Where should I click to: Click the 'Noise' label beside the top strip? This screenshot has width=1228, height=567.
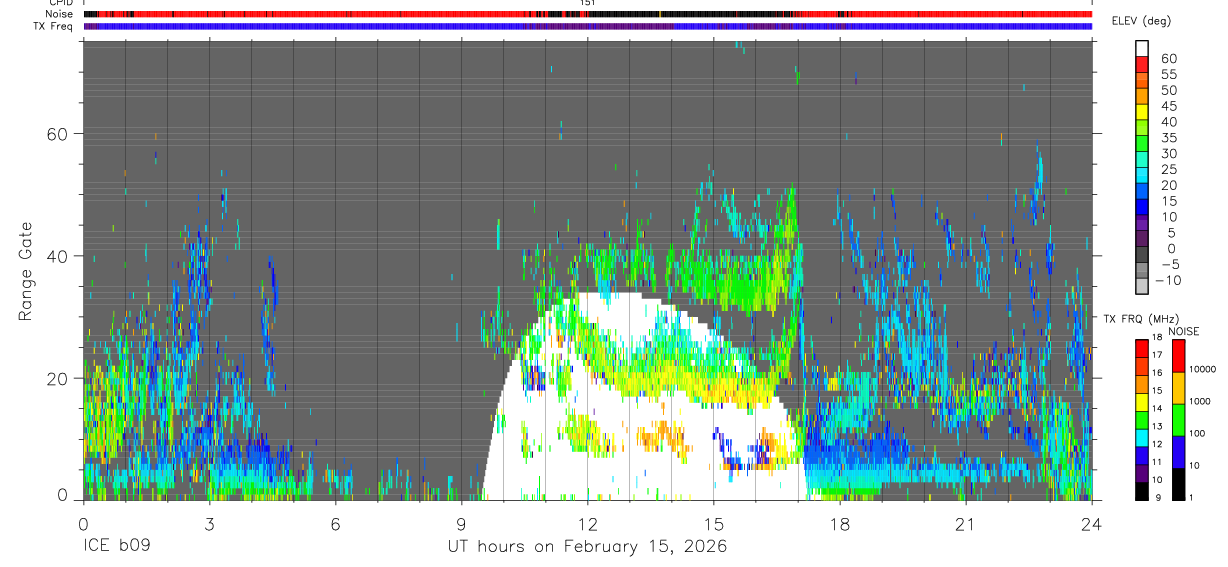click(58, 14)
